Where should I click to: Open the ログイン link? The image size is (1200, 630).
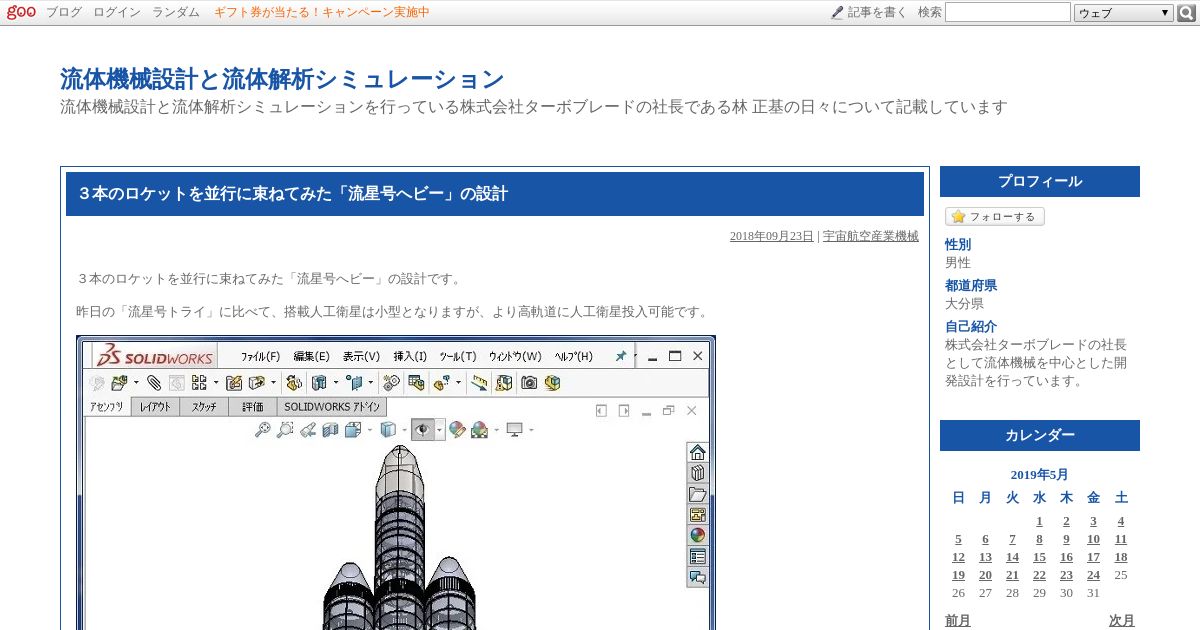(x=117, y=12)
